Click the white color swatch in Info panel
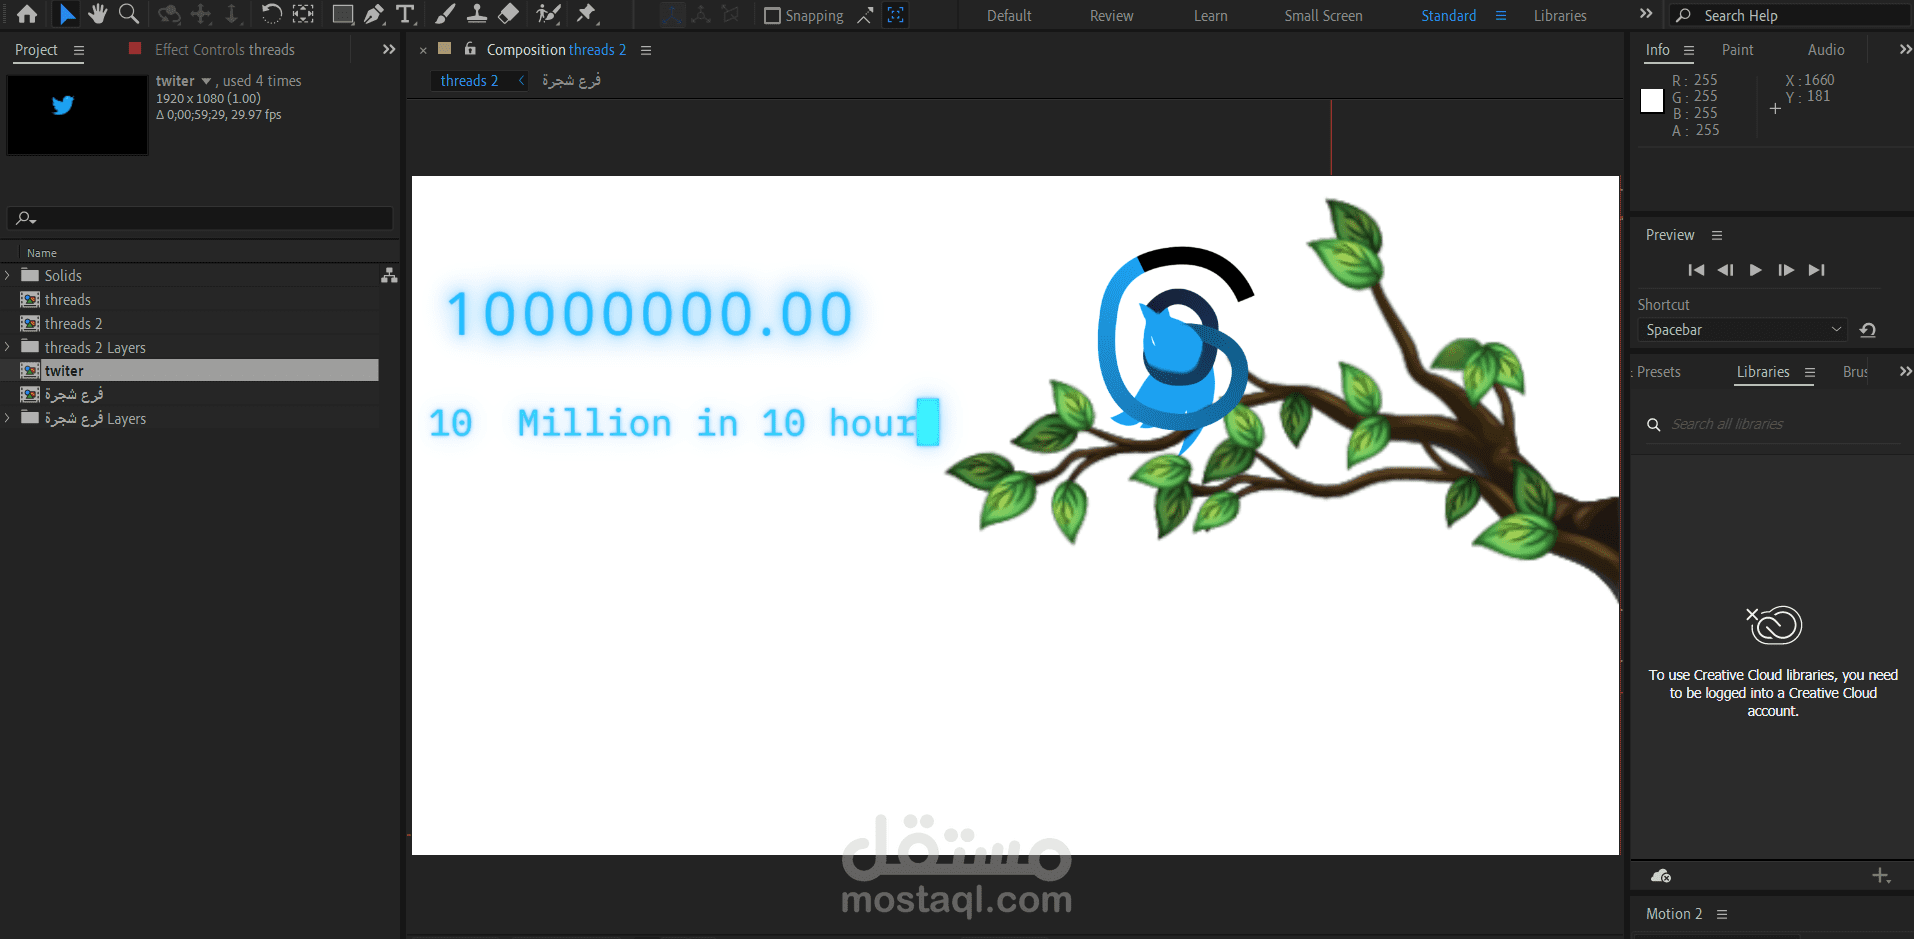 point(1652,100)
